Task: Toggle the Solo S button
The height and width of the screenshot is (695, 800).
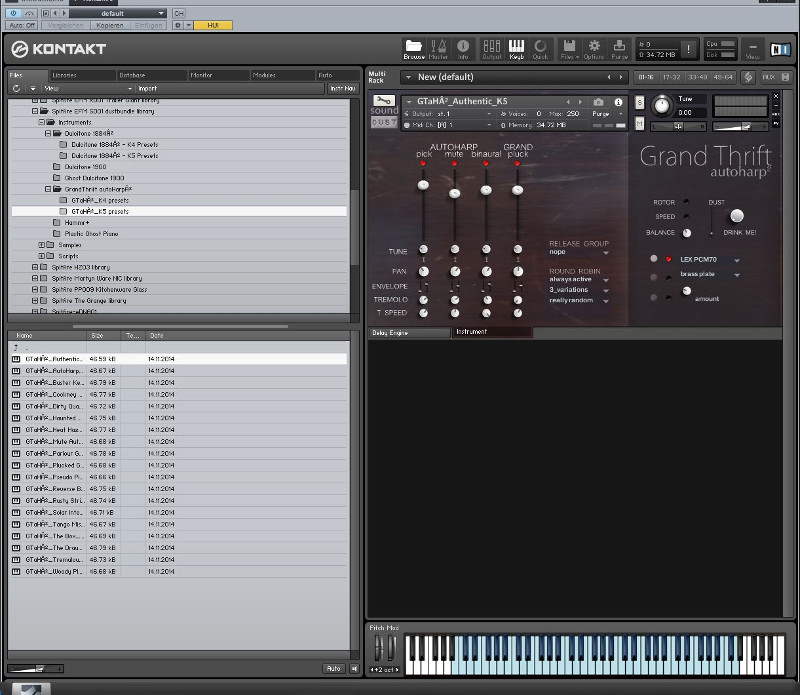Action: click(640, 103)
